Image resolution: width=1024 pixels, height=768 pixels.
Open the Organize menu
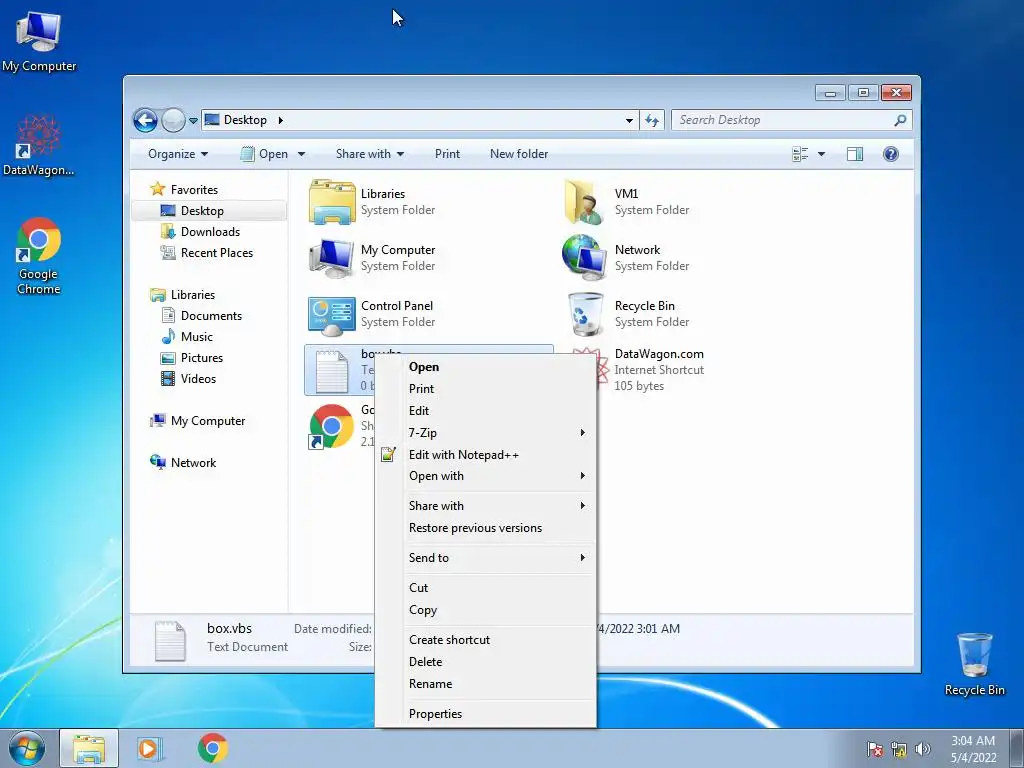coord(178,154)
